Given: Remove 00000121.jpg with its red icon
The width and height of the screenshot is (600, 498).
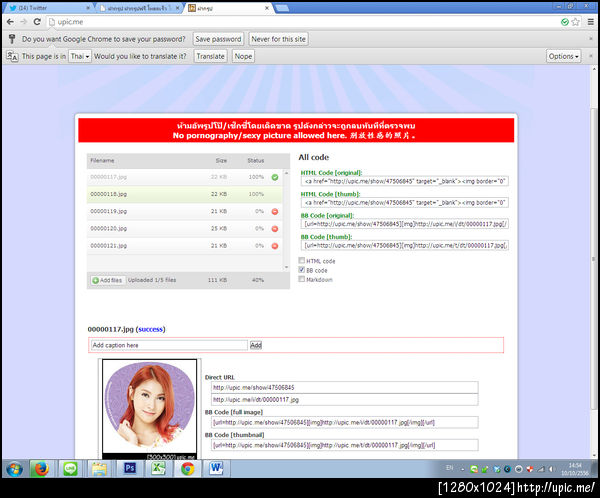Looking at the screenshot, I should pos(275,246).
